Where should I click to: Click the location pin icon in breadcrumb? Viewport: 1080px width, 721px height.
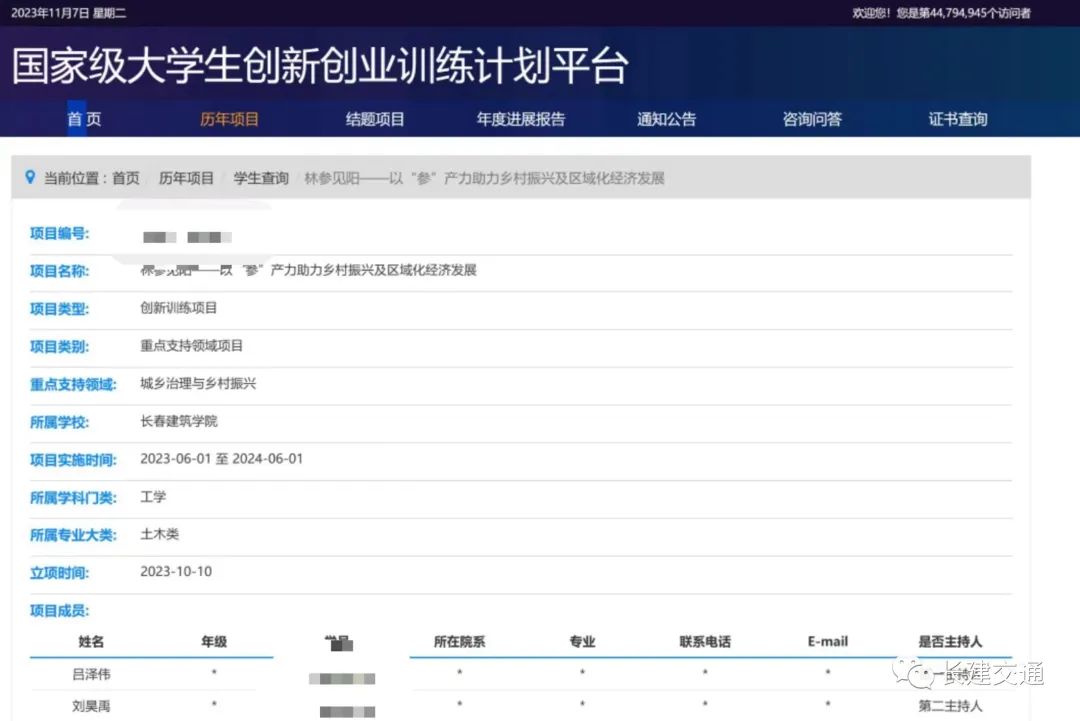coord(30,177)
